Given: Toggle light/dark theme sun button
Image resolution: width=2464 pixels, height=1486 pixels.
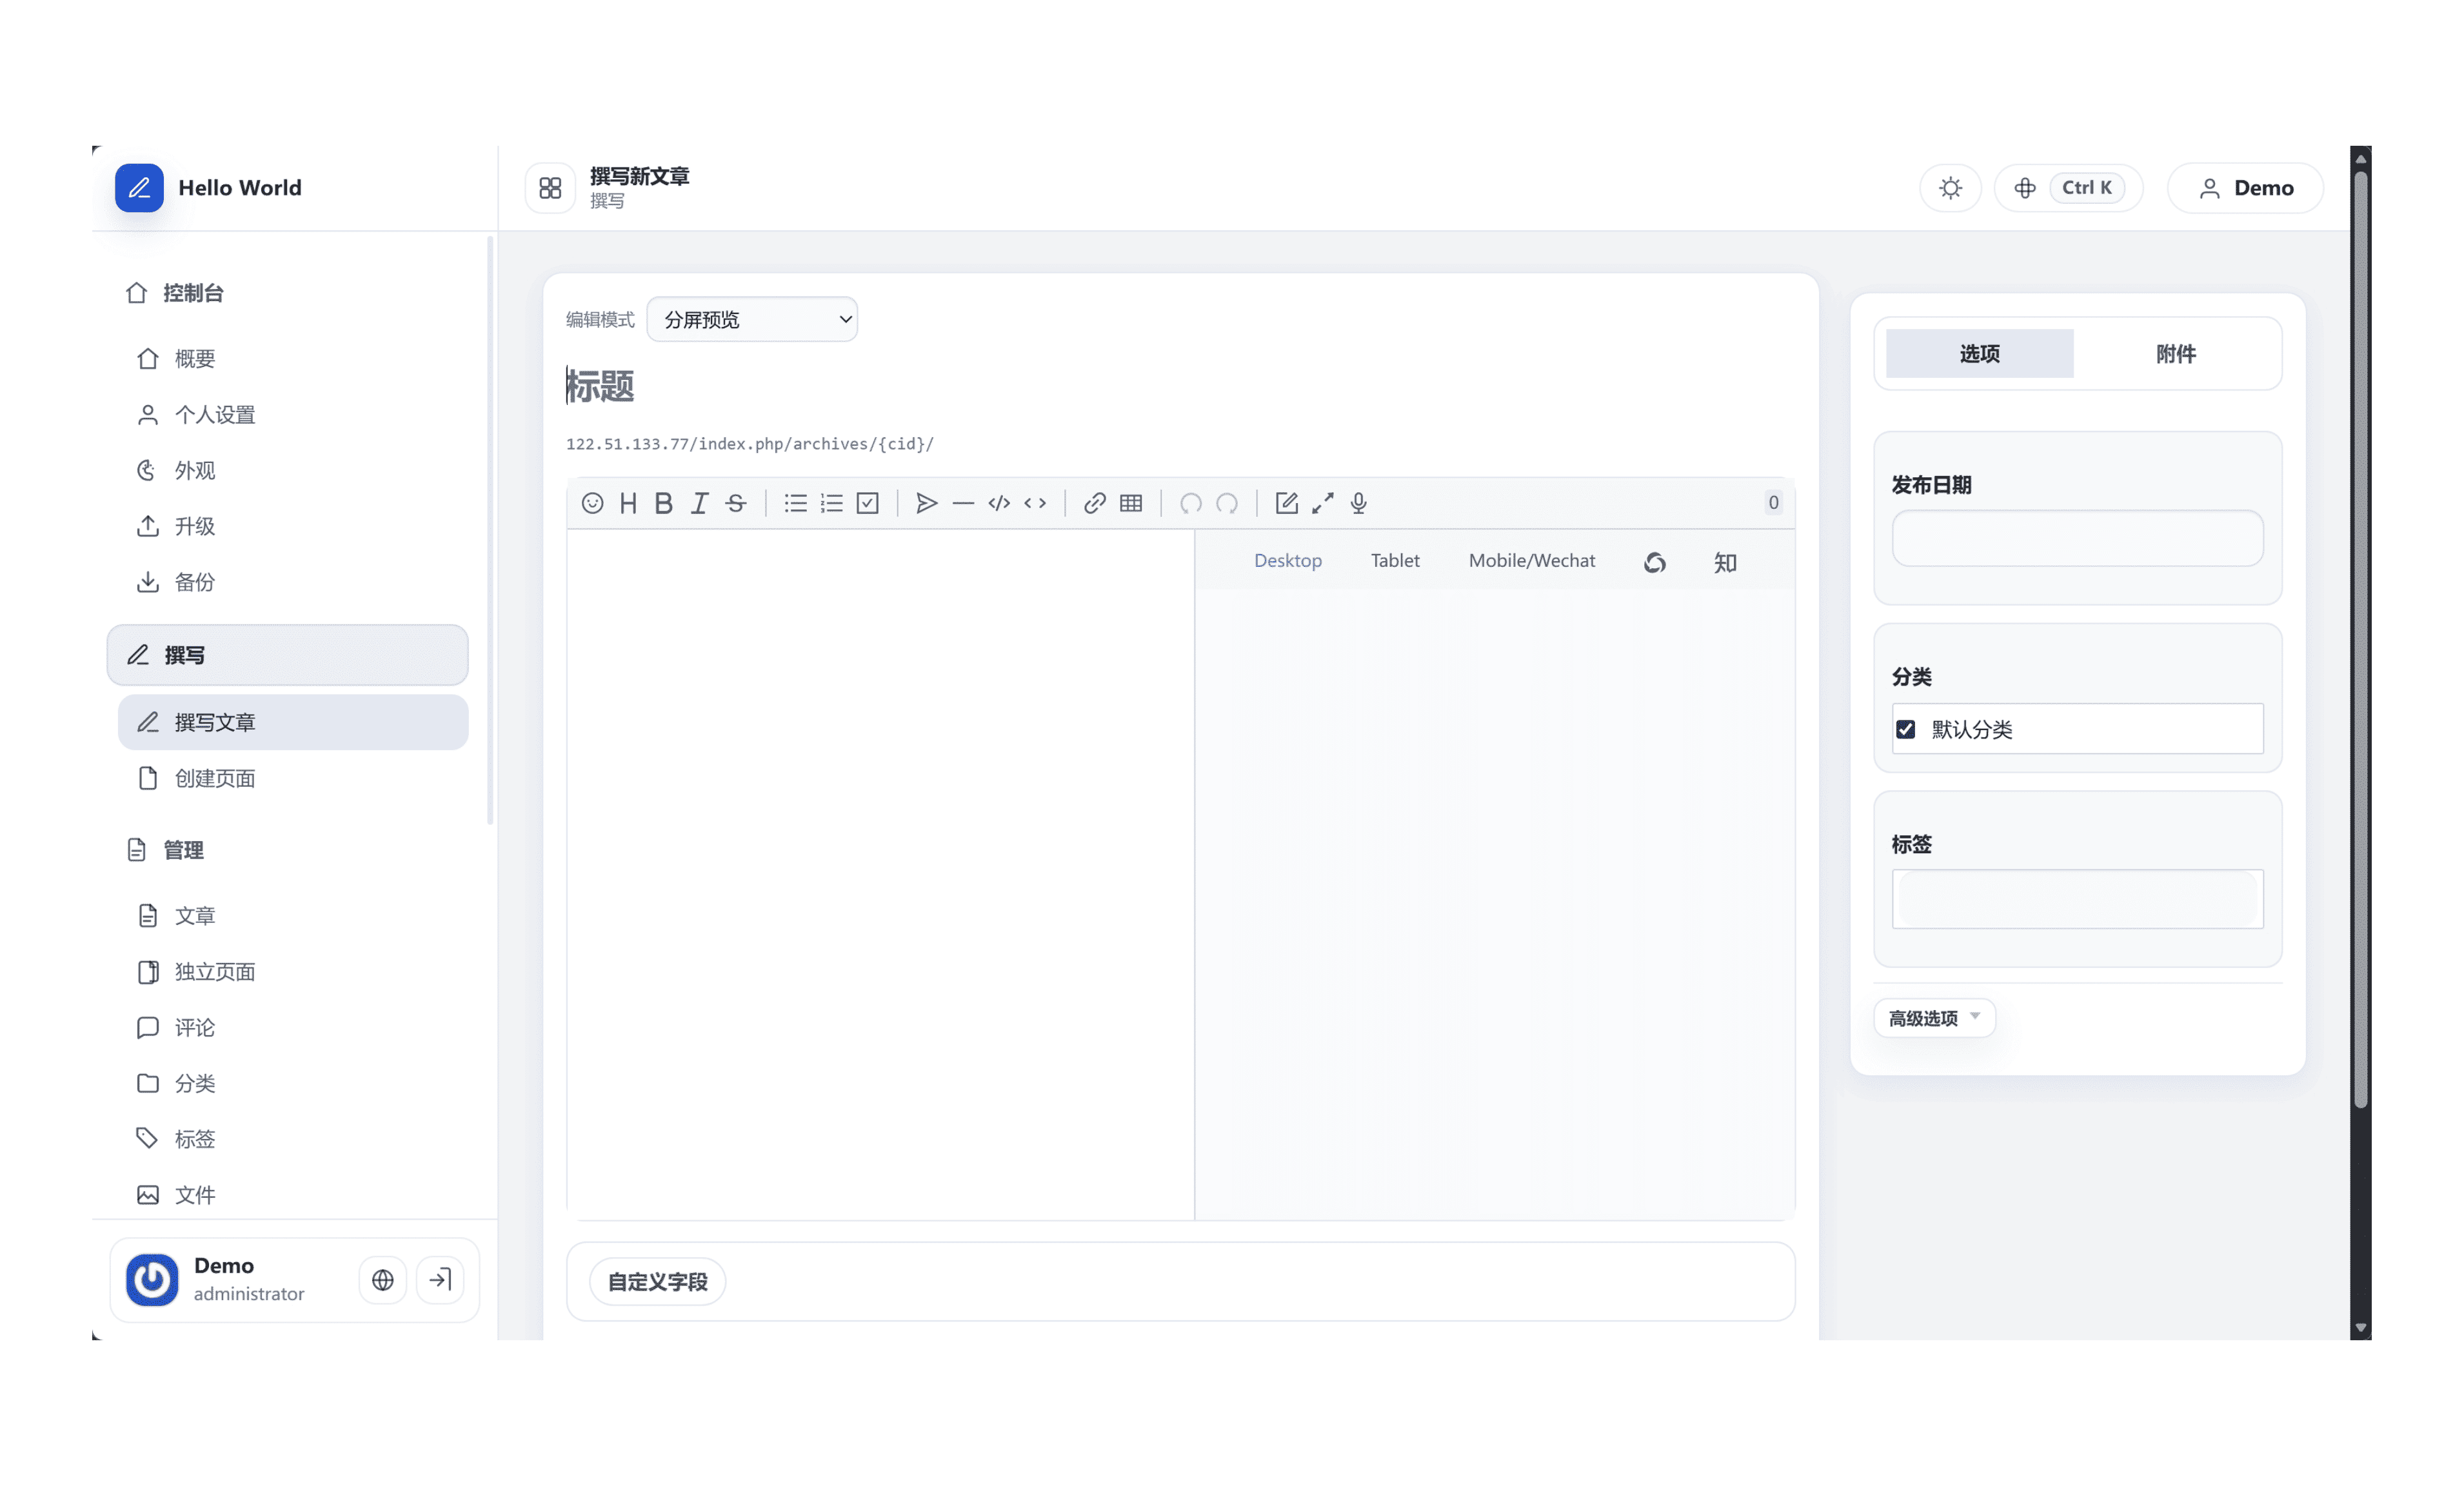Looking at the screenshot, I should tap(1950, 188).
